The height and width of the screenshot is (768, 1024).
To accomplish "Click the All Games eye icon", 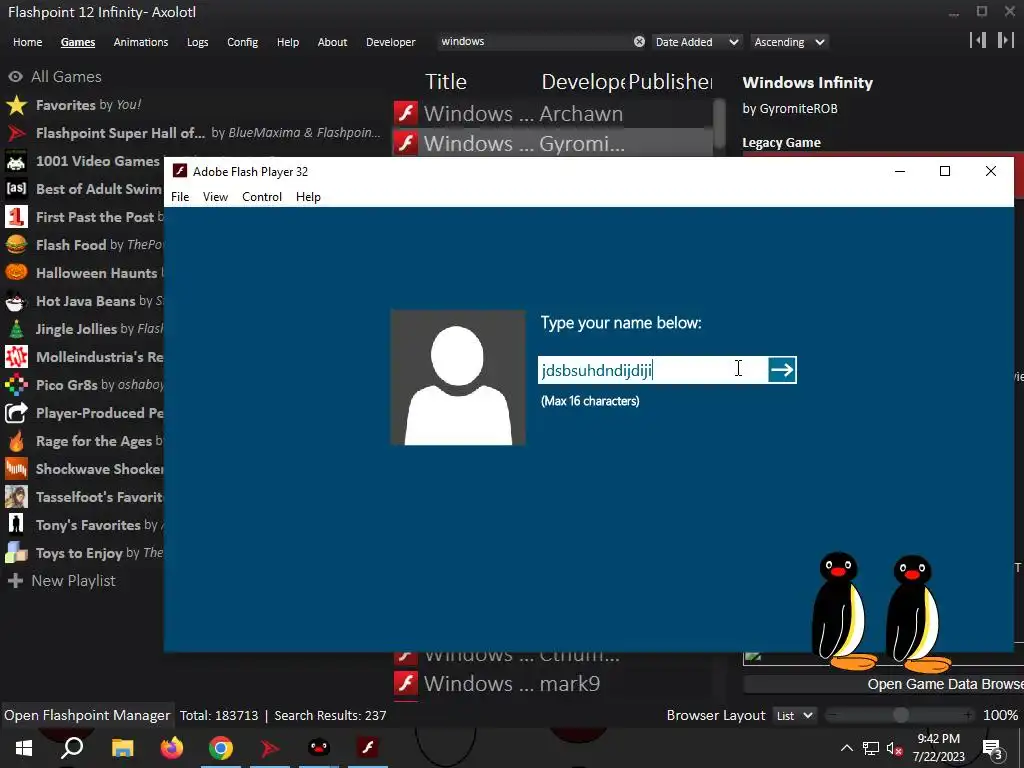I will click(16, 76).
